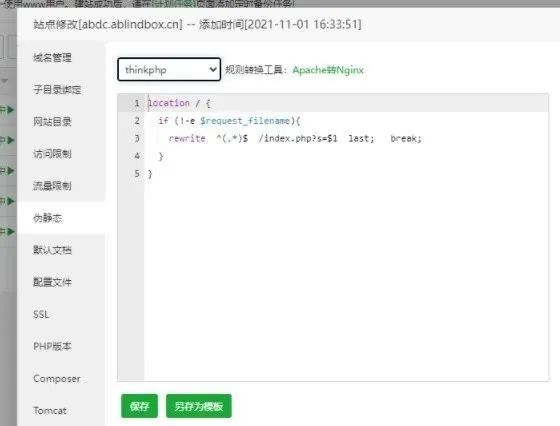Click 另存为模板 button
This screenshot has height=426, width=560.
[x=199, y=406]
